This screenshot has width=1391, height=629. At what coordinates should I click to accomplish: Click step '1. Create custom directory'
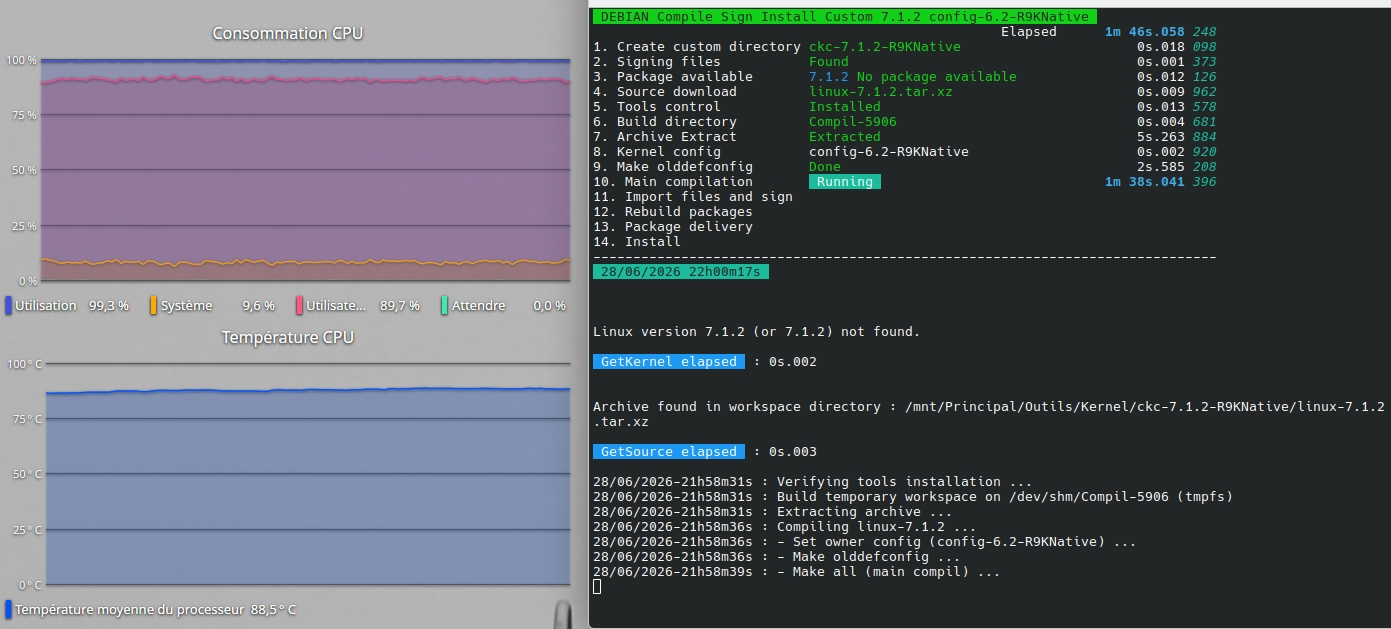click(x=697, y=47)
